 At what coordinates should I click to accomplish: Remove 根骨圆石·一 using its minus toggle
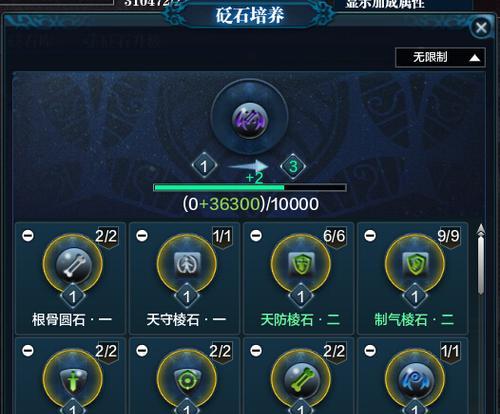click(28, 236)
